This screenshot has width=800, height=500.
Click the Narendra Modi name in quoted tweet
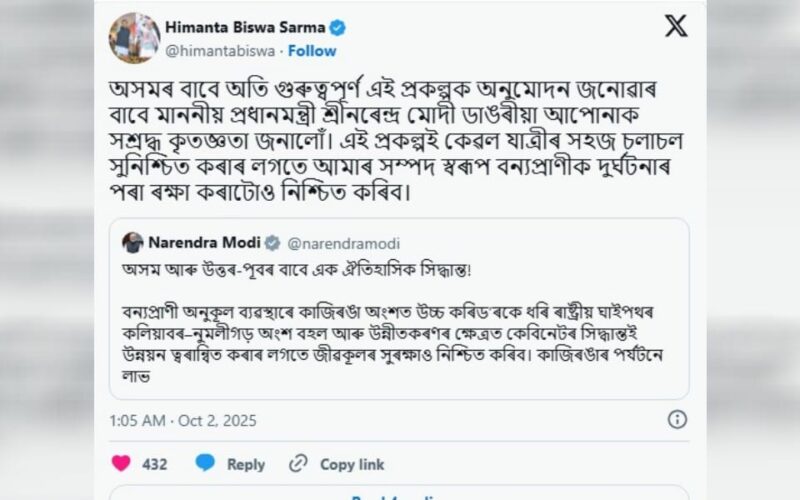coord(204,242)
